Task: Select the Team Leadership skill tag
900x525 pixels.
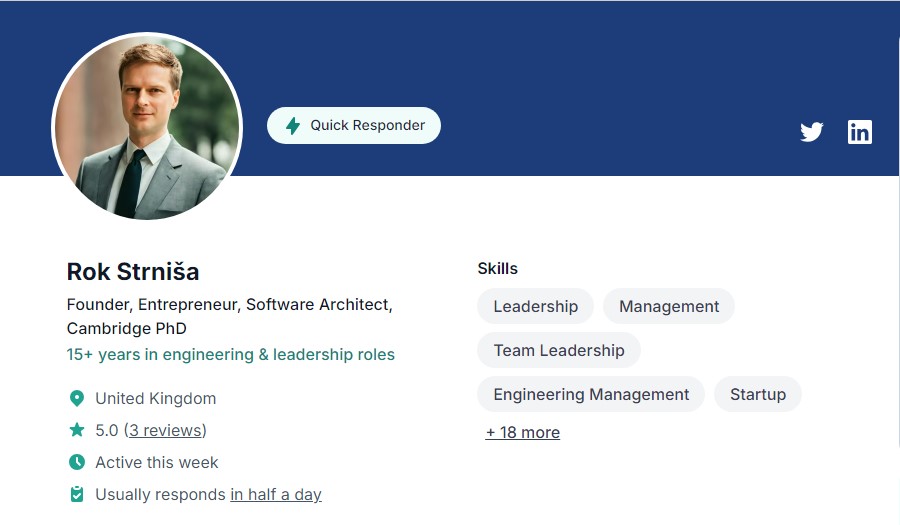Action: click(x=559, y=350)
